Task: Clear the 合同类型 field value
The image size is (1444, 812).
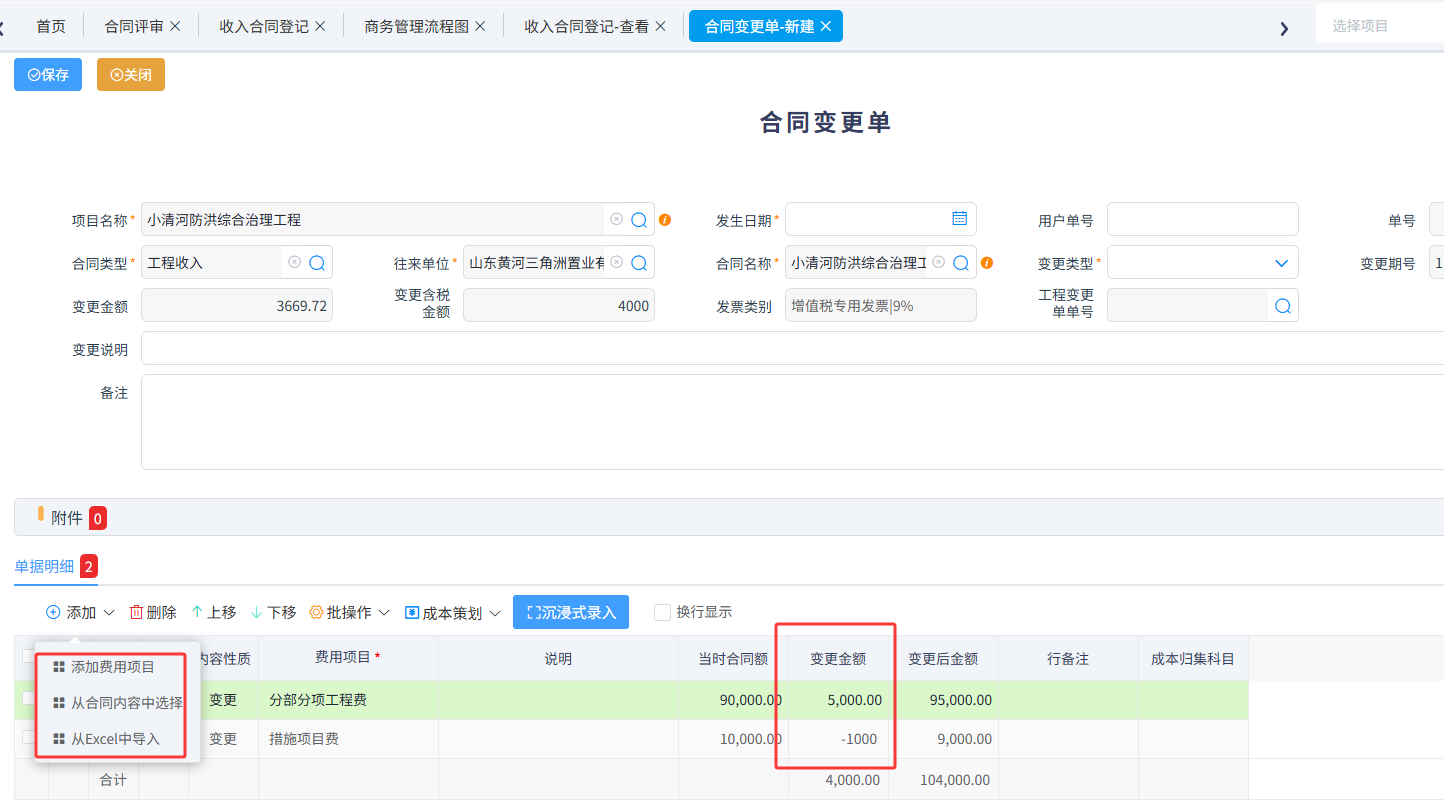Action: [x=294, y=262]
